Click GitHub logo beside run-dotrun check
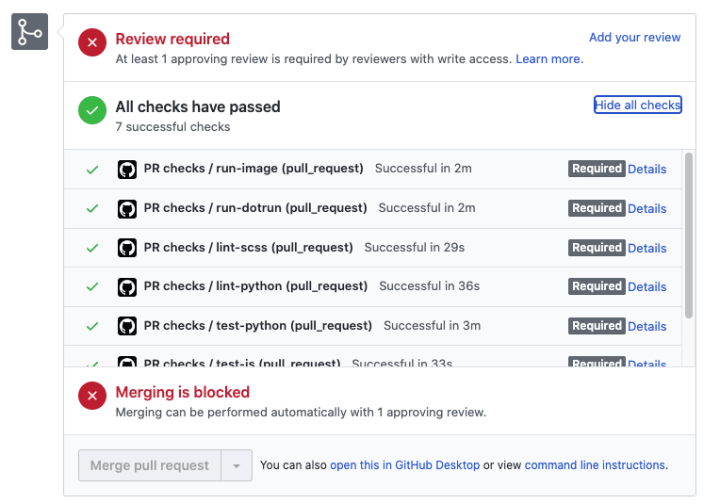This screenshot has height=504, width=720. pos(127,208)
